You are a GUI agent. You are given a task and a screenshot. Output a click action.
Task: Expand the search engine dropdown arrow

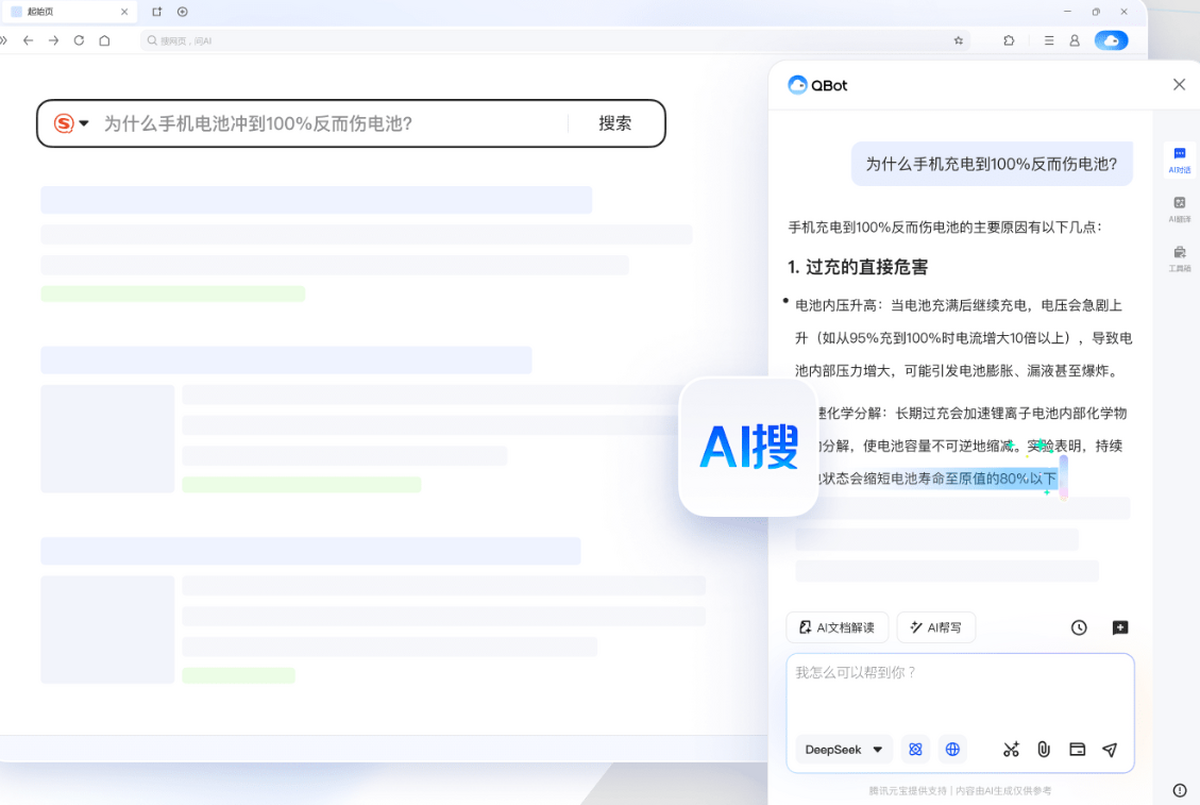tap(84, 123)
